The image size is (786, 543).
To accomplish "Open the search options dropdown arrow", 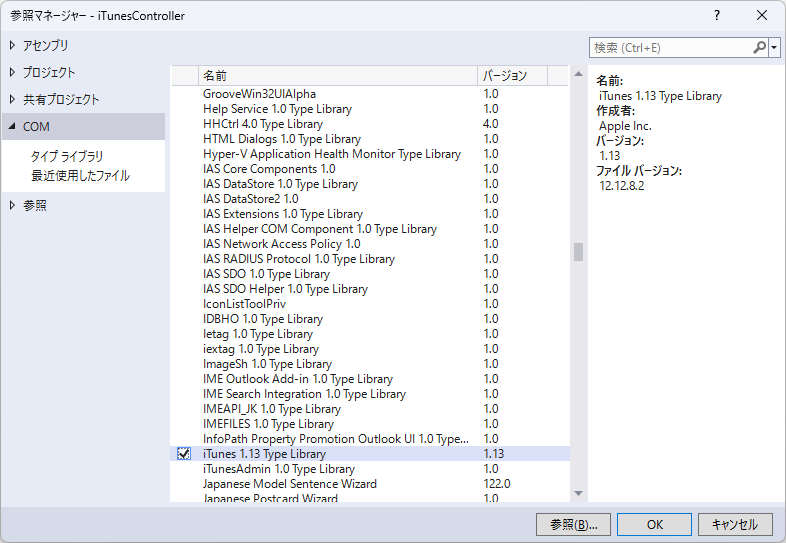I will 774,47.
